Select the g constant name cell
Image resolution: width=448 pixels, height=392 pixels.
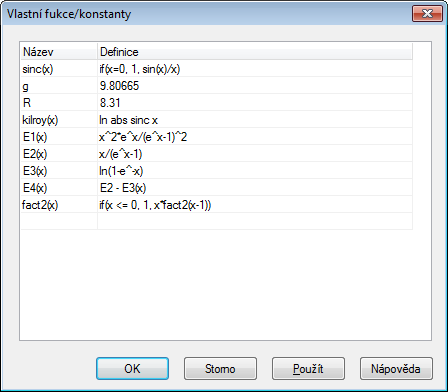coord(59,86)
